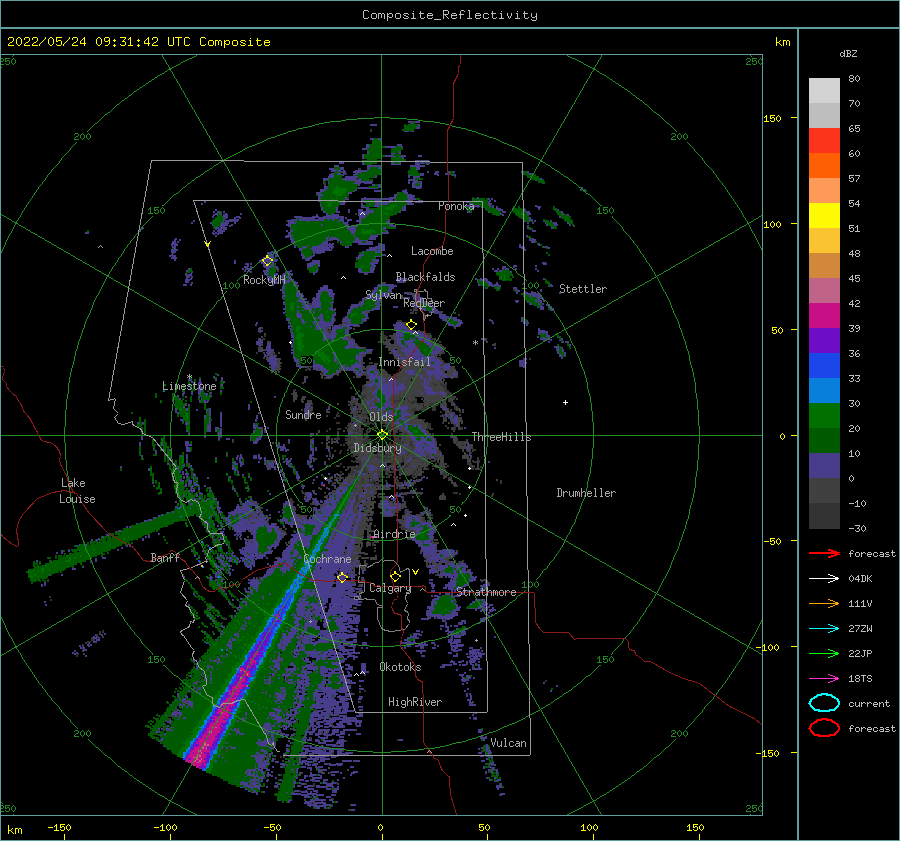Click the green 22JP arrow legend icon

click(824, 653)
